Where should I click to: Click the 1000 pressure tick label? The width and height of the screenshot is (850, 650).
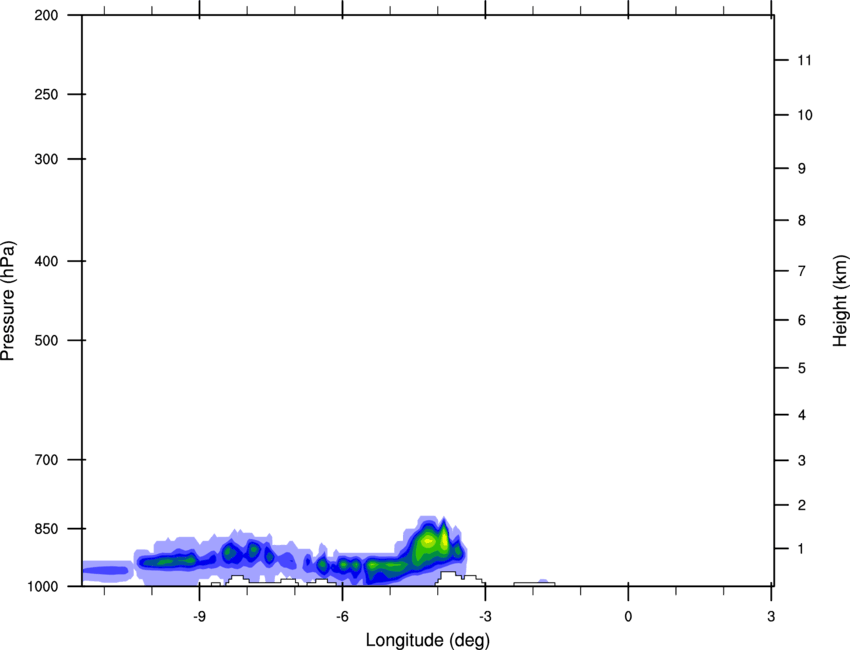(x=43, y=586)
